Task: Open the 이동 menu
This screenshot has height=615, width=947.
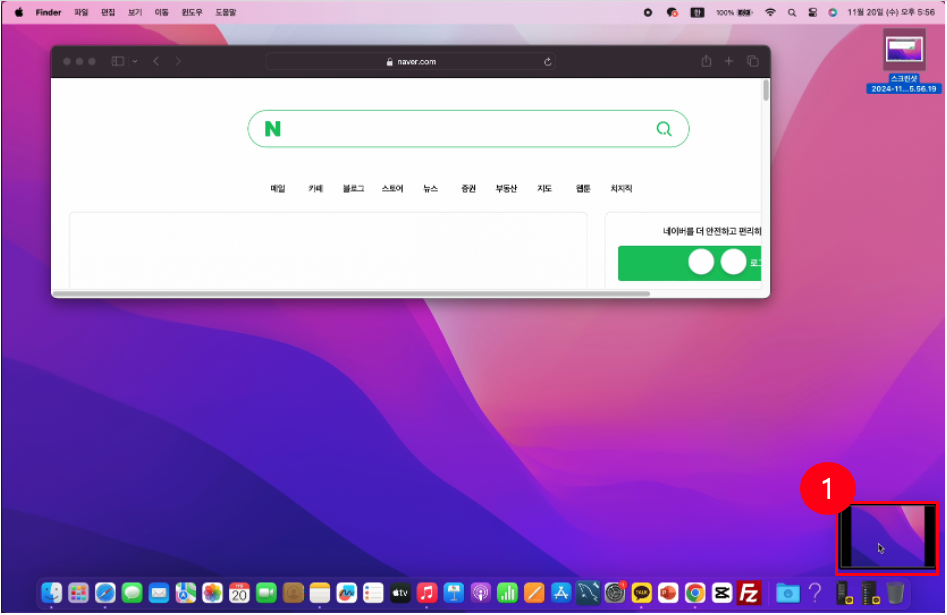Action: pyautogui.click(x=161, y=12)
